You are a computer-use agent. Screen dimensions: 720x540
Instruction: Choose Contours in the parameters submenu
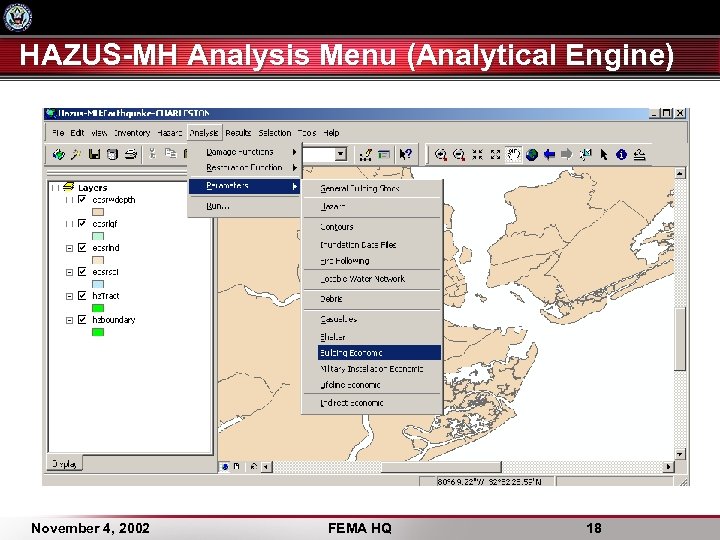372,227
